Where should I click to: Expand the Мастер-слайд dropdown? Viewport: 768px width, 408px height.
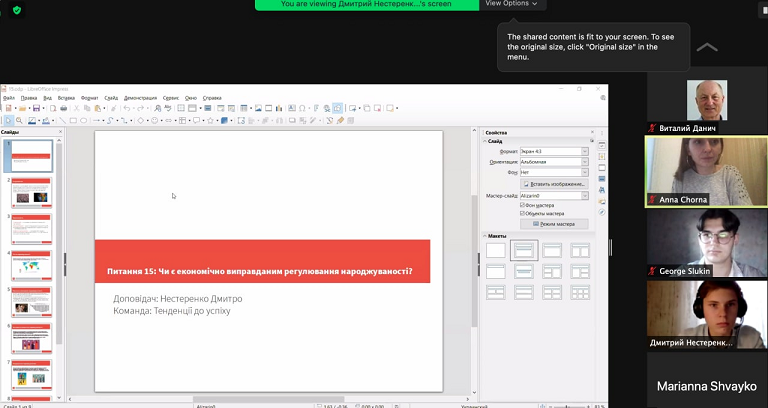555,196
